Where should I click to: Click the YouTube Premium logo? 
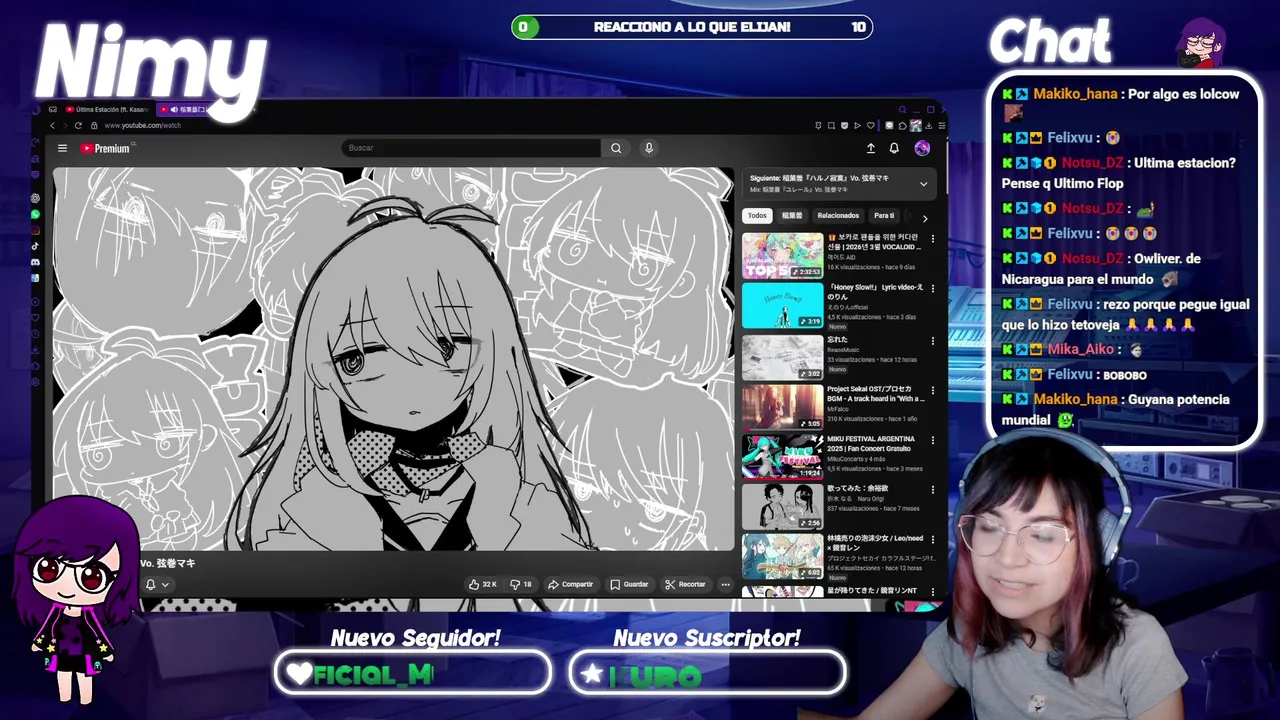click(105, 148)
